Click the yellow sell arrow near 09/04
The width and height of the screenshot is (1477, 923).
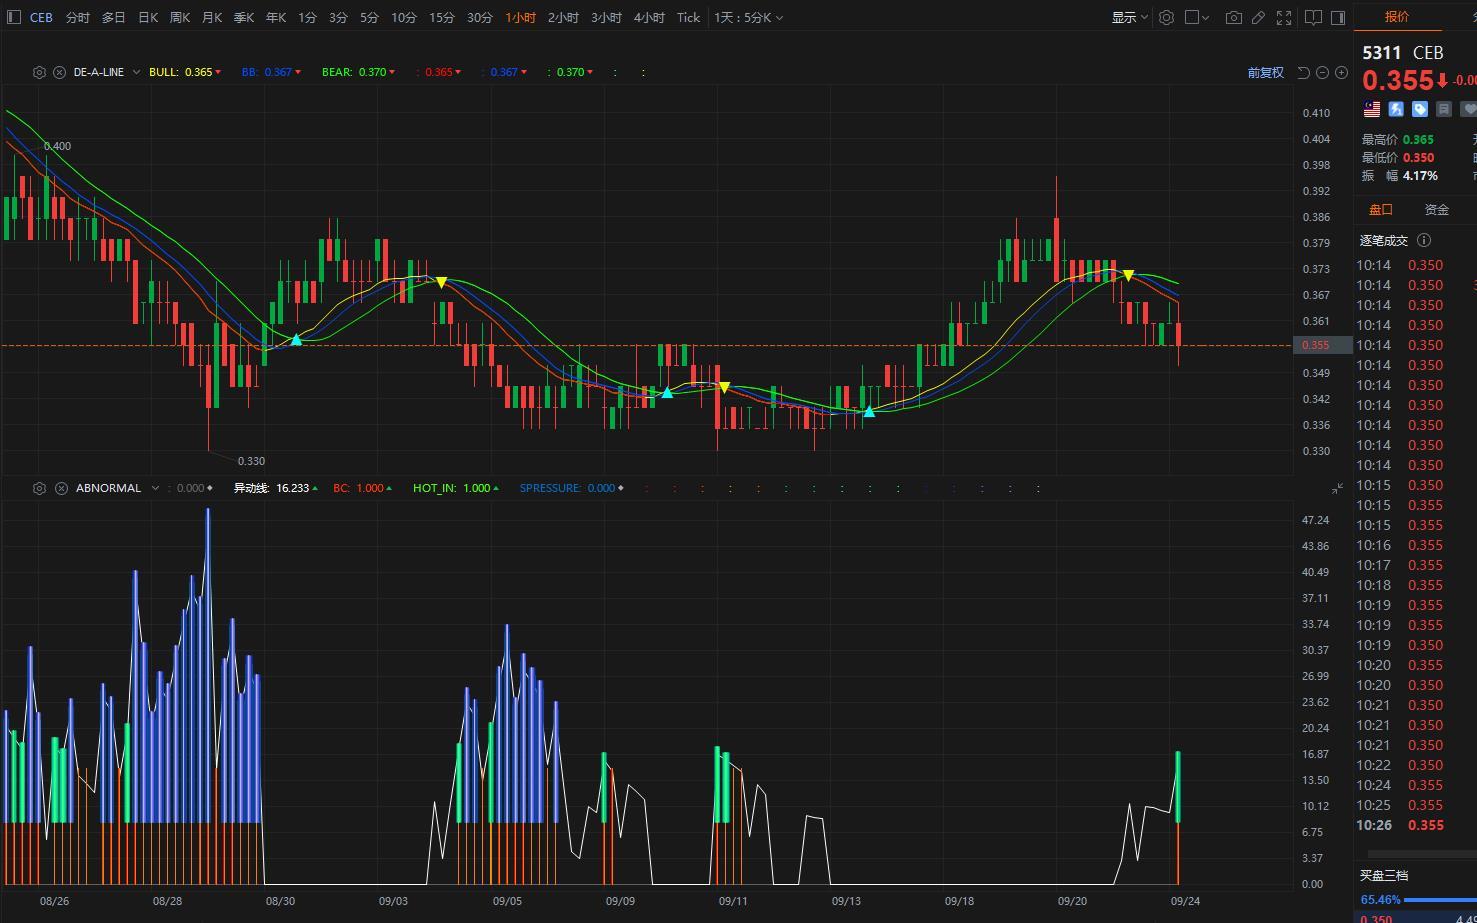tap(441, 283)
